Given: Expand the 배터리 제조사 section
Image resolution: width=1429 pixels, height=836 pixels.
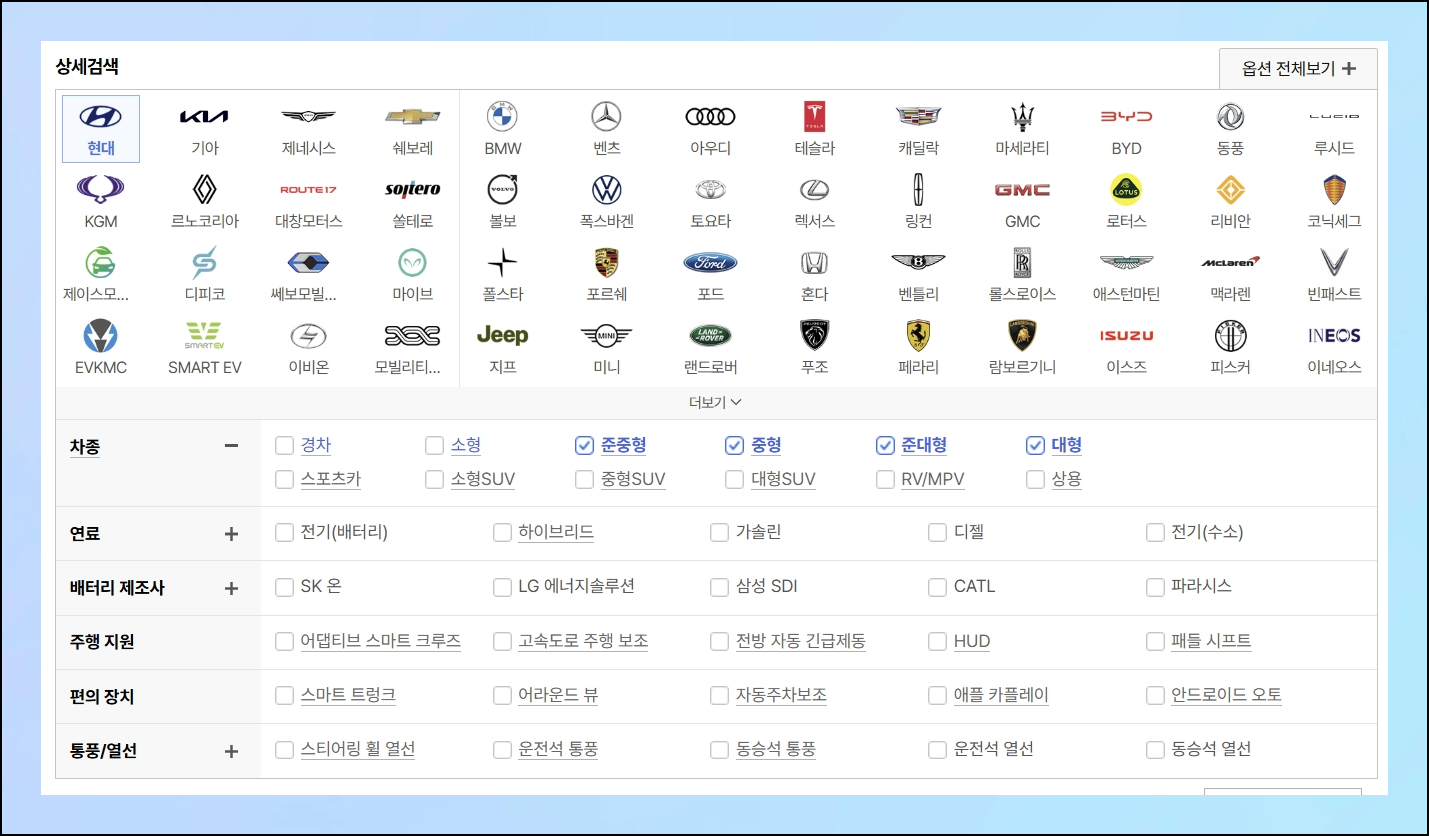Looking at the screenshot, I should (x=231, y=588).
